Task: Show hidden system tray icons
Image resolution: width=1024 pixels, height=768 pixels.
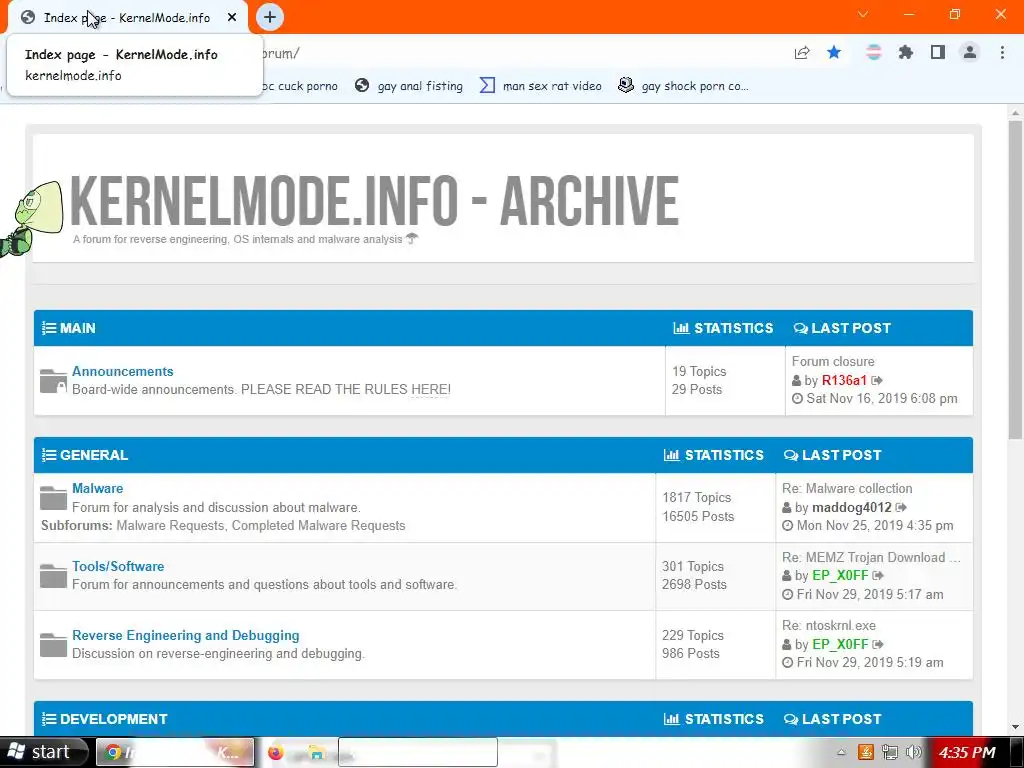Action: click(841, 752)
